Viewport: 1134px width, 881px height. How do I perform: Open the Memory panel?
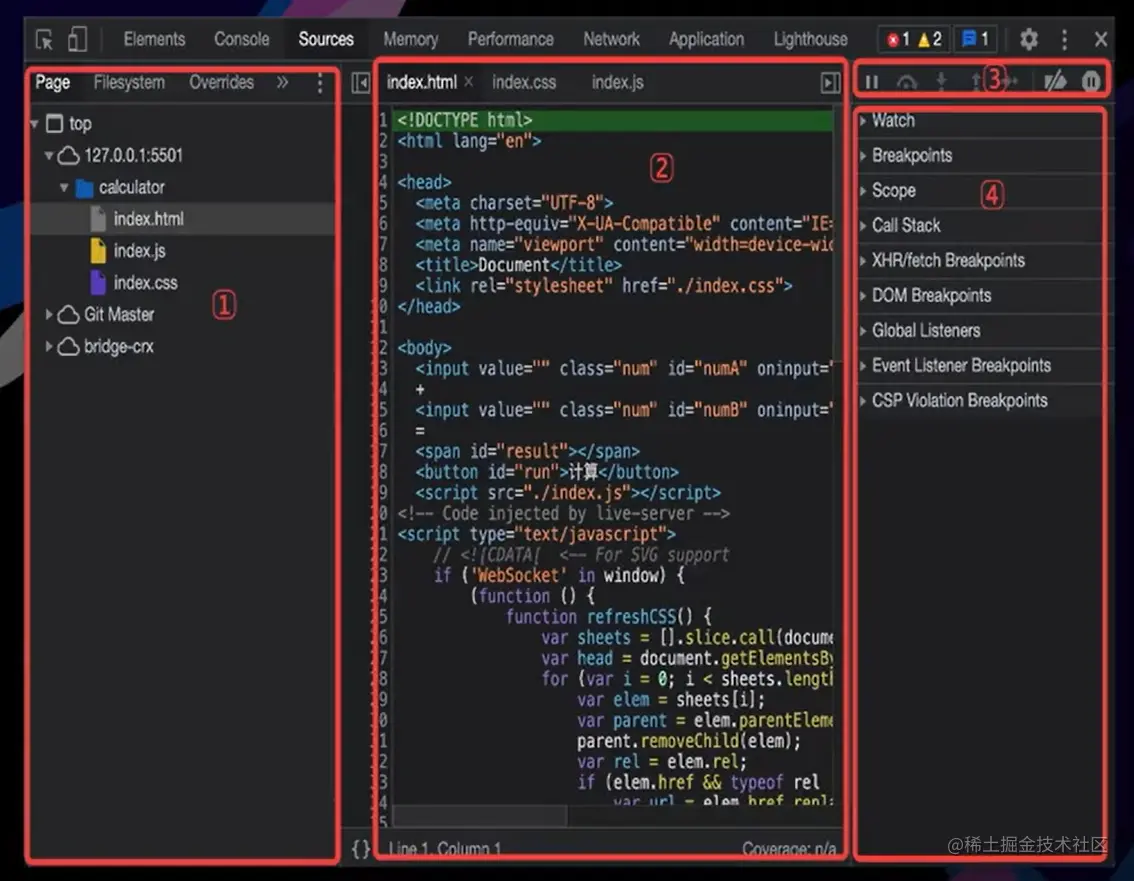tap(411, 39)
